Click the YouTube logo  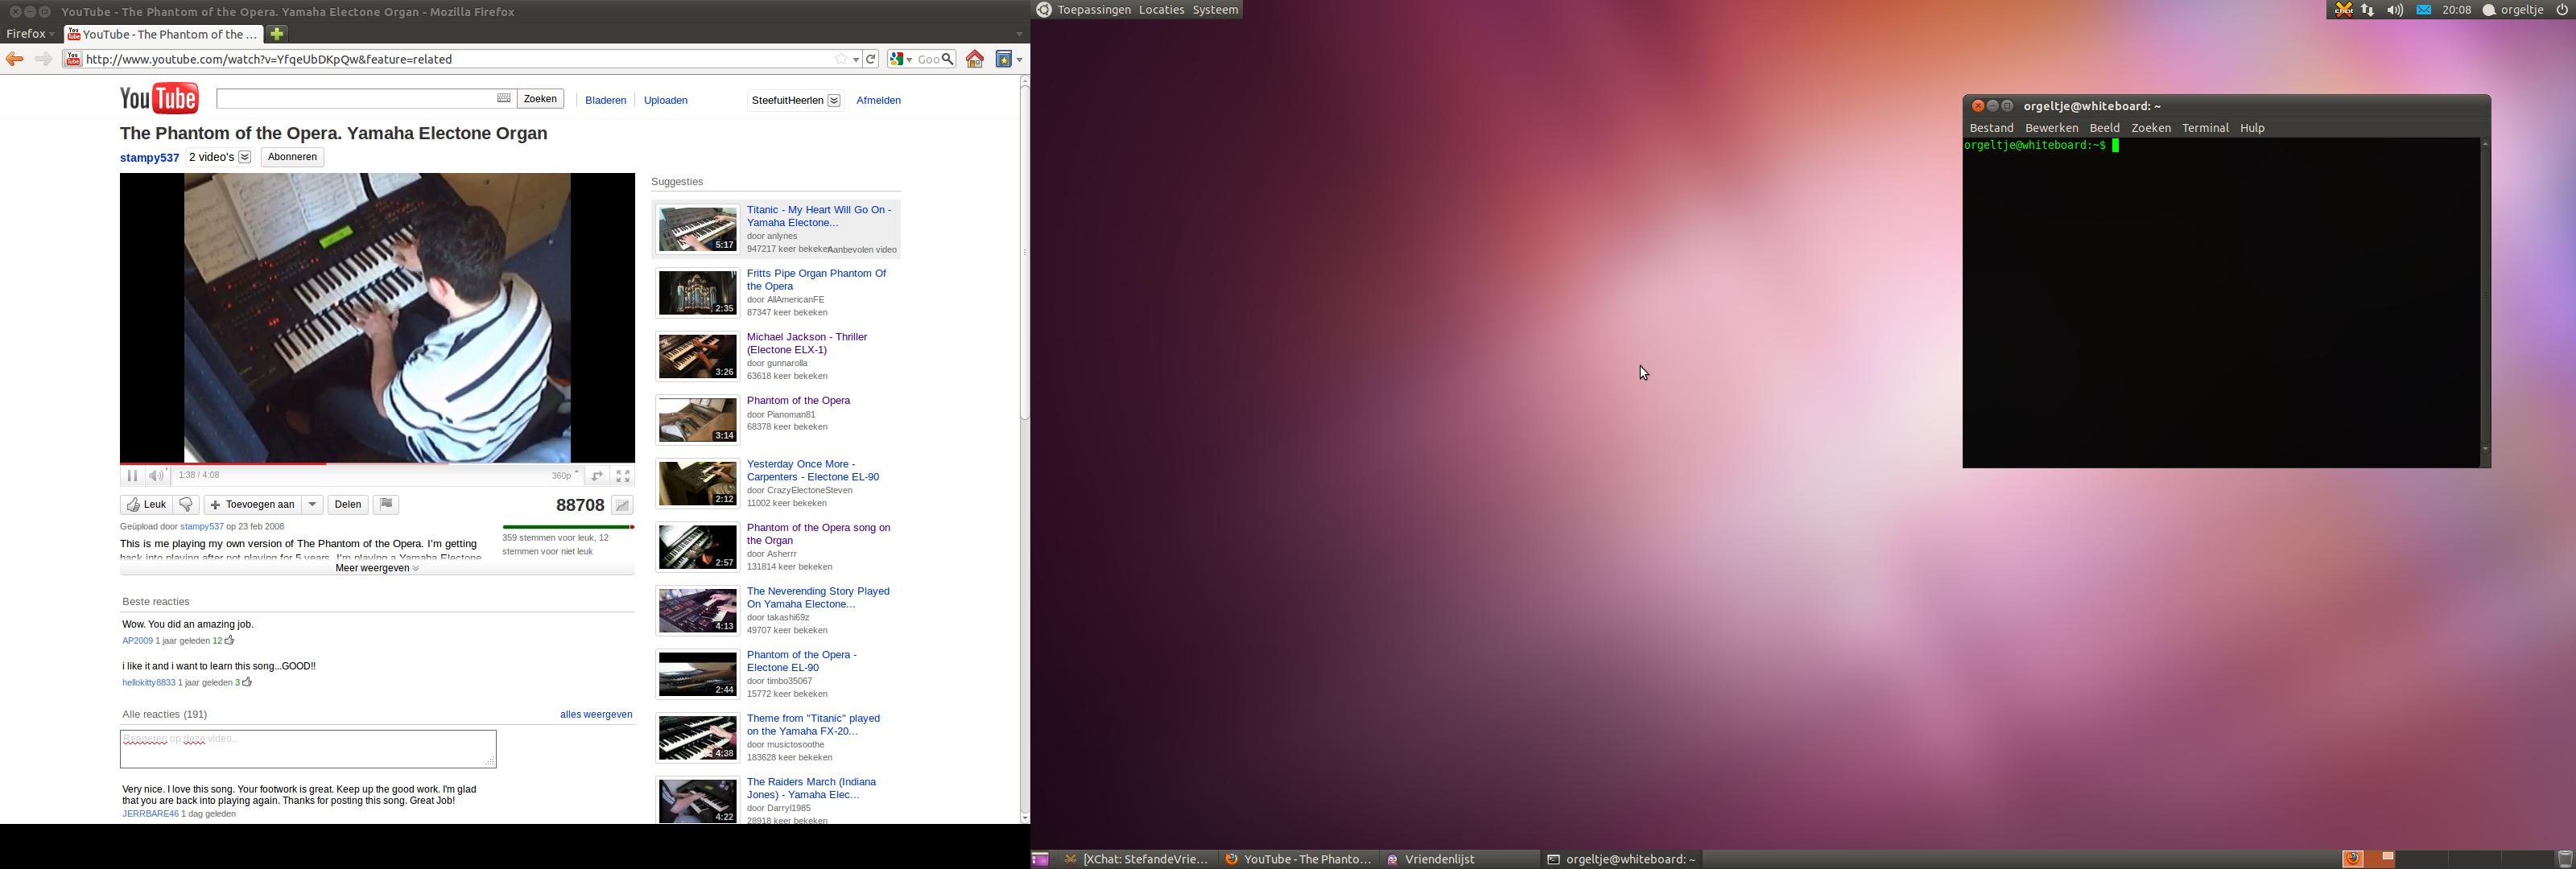[159, 98]
